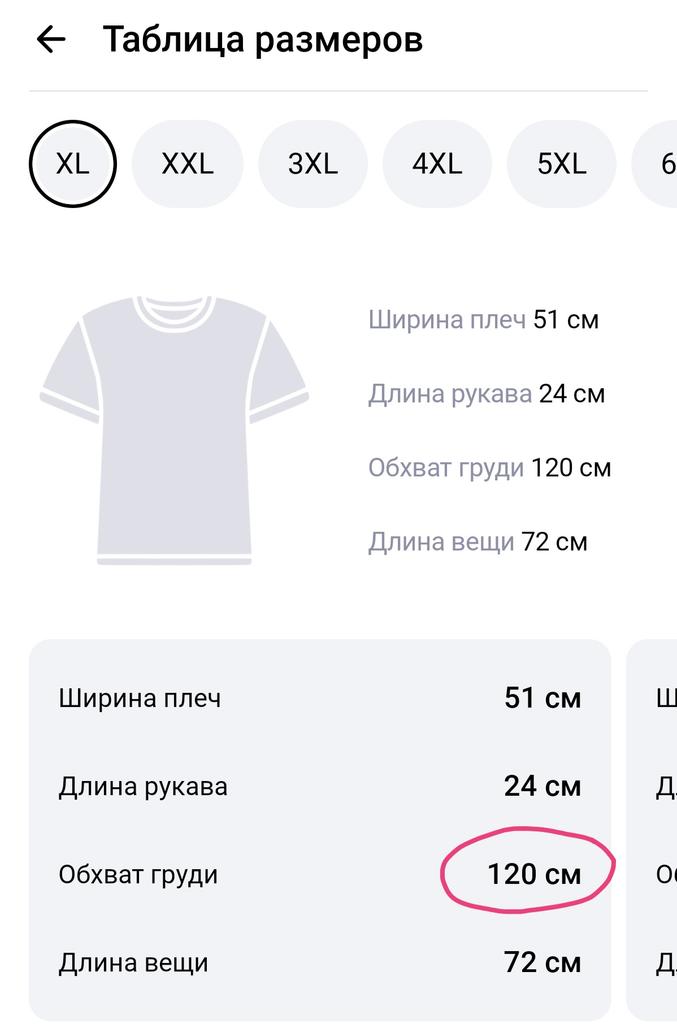The height and width of the screenshot is (1024, 677).
Task: Tap the next size card at right edge
Action: (x=656, y=830)
